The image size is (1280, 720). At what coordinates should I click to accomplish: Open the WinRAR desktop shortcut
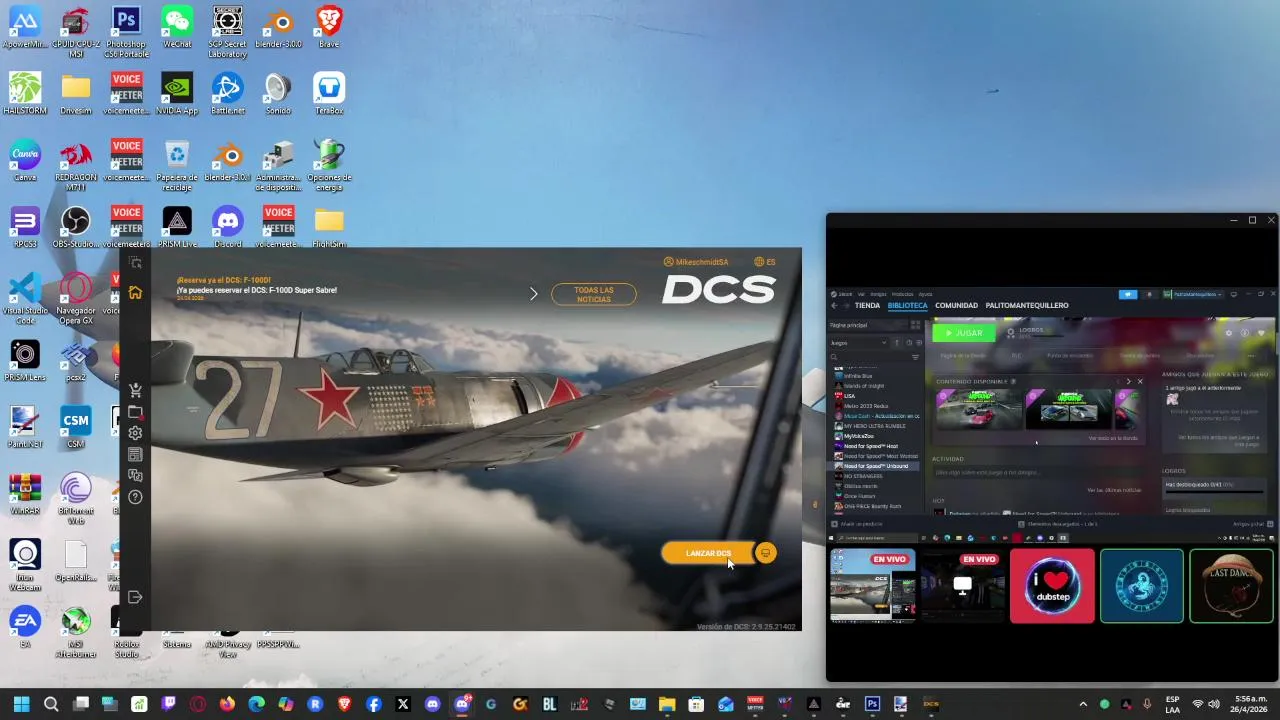point(25,494)
